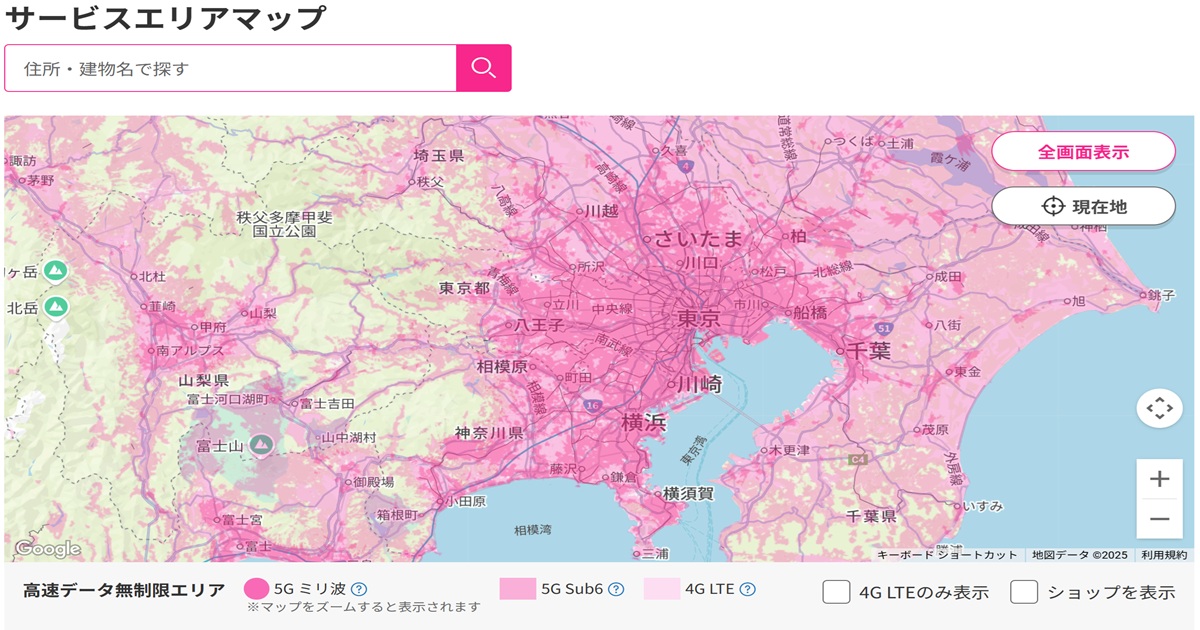Click the 富士山 mountain marker icon

[261, 443]
